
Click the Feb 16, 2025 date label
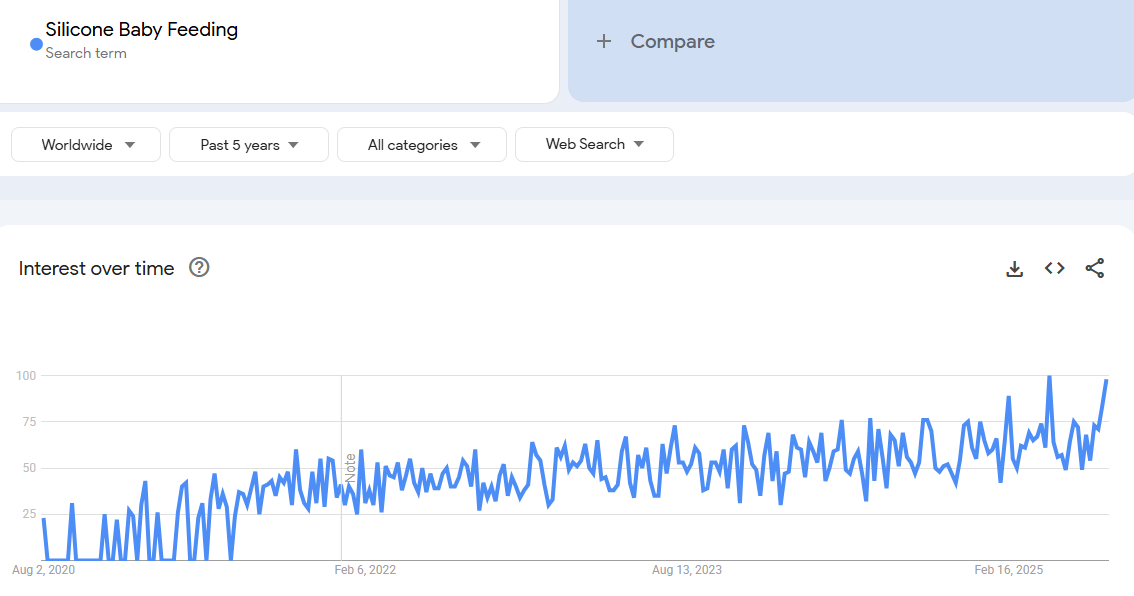tap(1008, 570)
